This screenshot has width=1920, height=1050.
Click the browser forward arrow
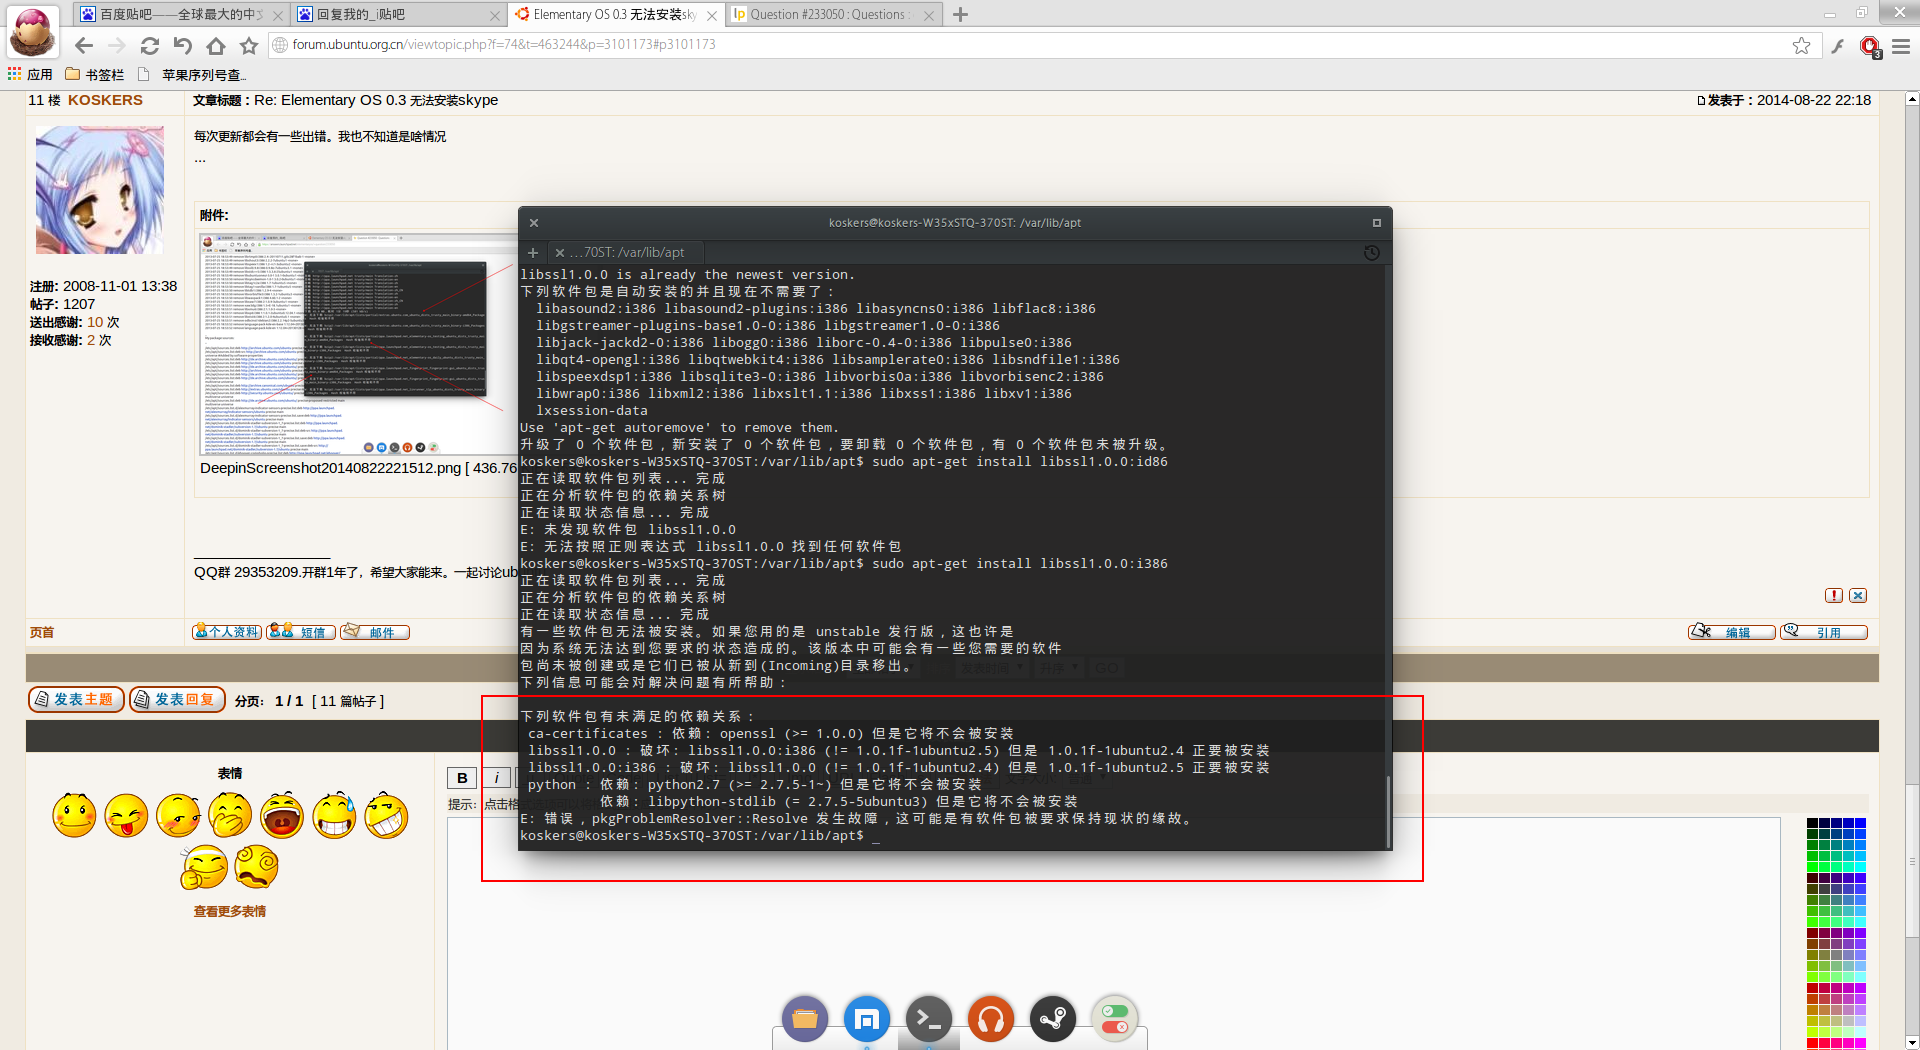coord(117,45)
